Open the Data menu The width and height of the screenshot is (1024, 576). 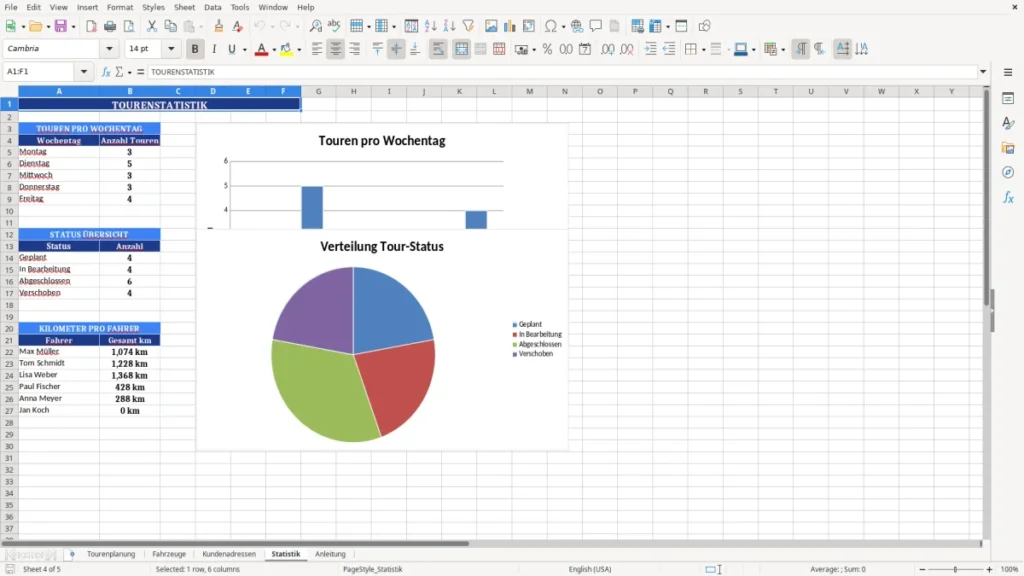pyautogui.click(x=212, y=7)
